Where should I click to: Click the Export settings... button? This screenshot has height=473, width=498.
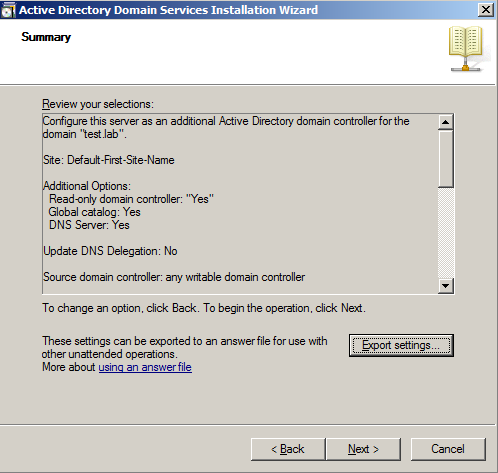[x=401, y=345]
